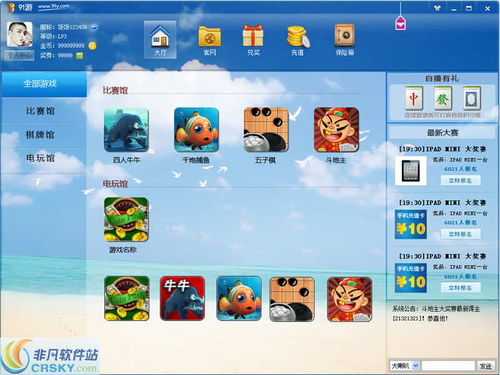
Task: Open the red 牛牛 shortcut icon
Action: click(x=182, y=298)
